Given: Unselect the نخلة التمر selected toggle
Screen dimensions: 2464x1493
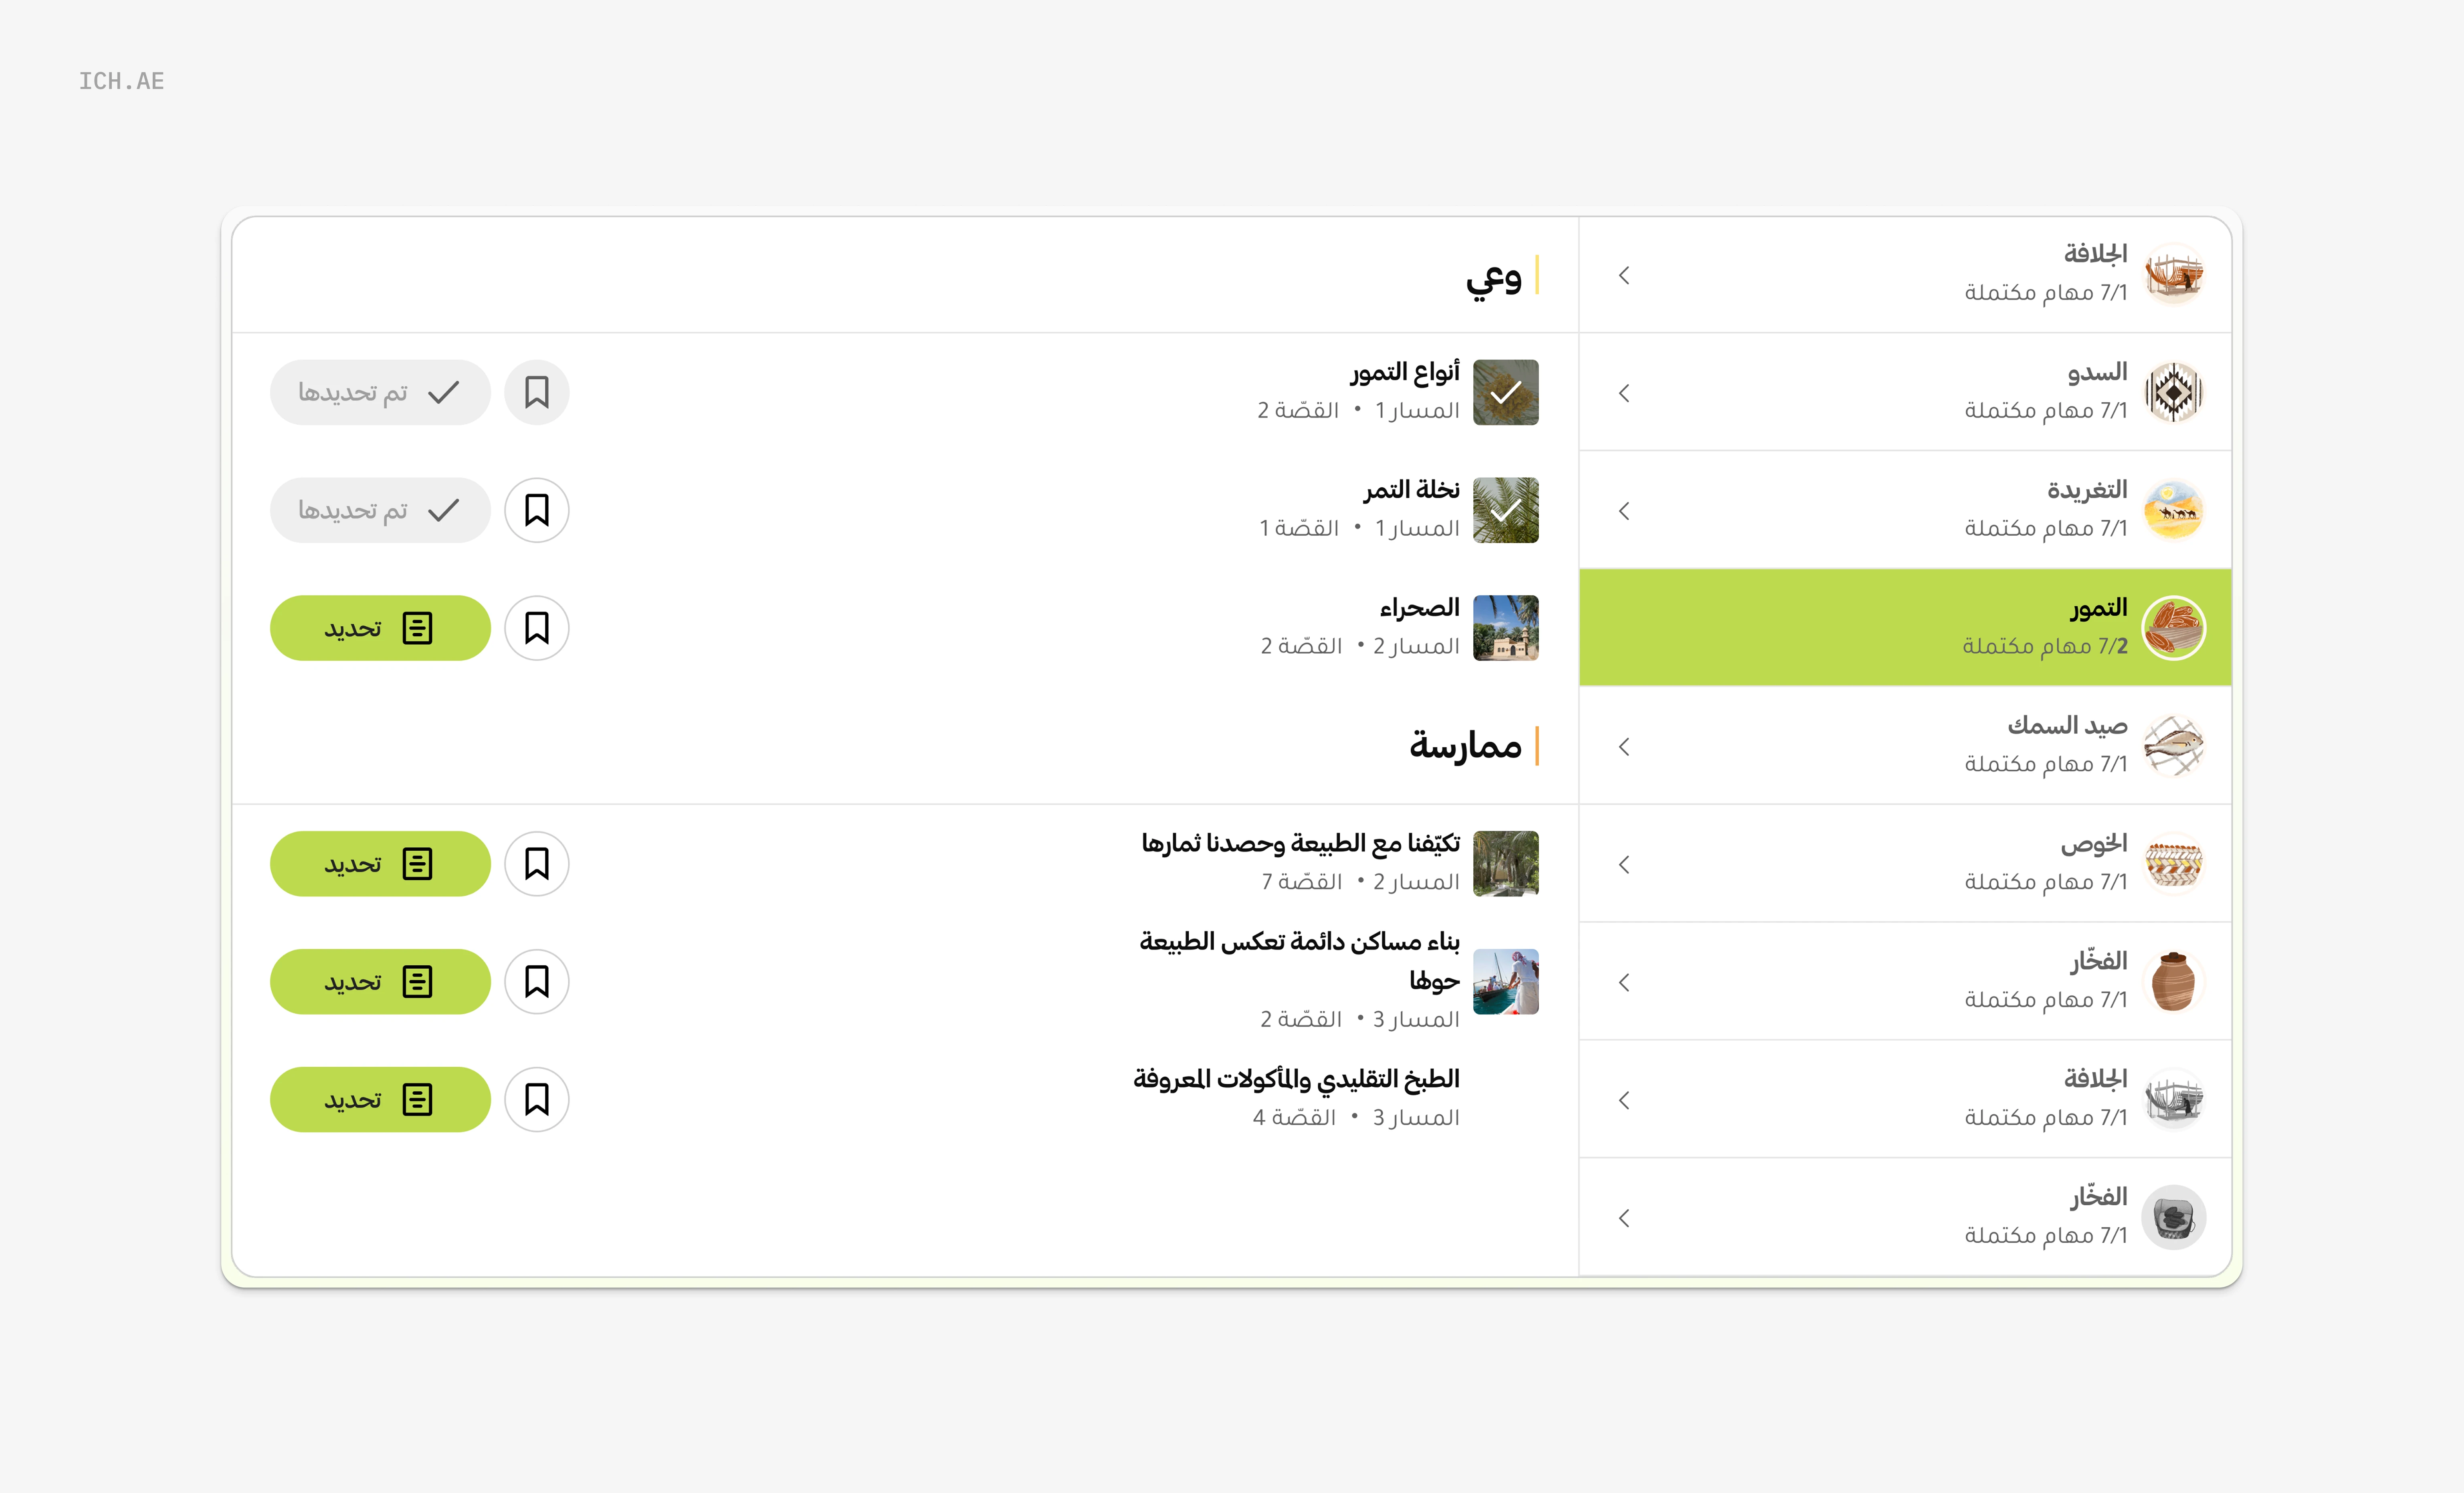Looking at the screenshot, I should coord(380,510).
